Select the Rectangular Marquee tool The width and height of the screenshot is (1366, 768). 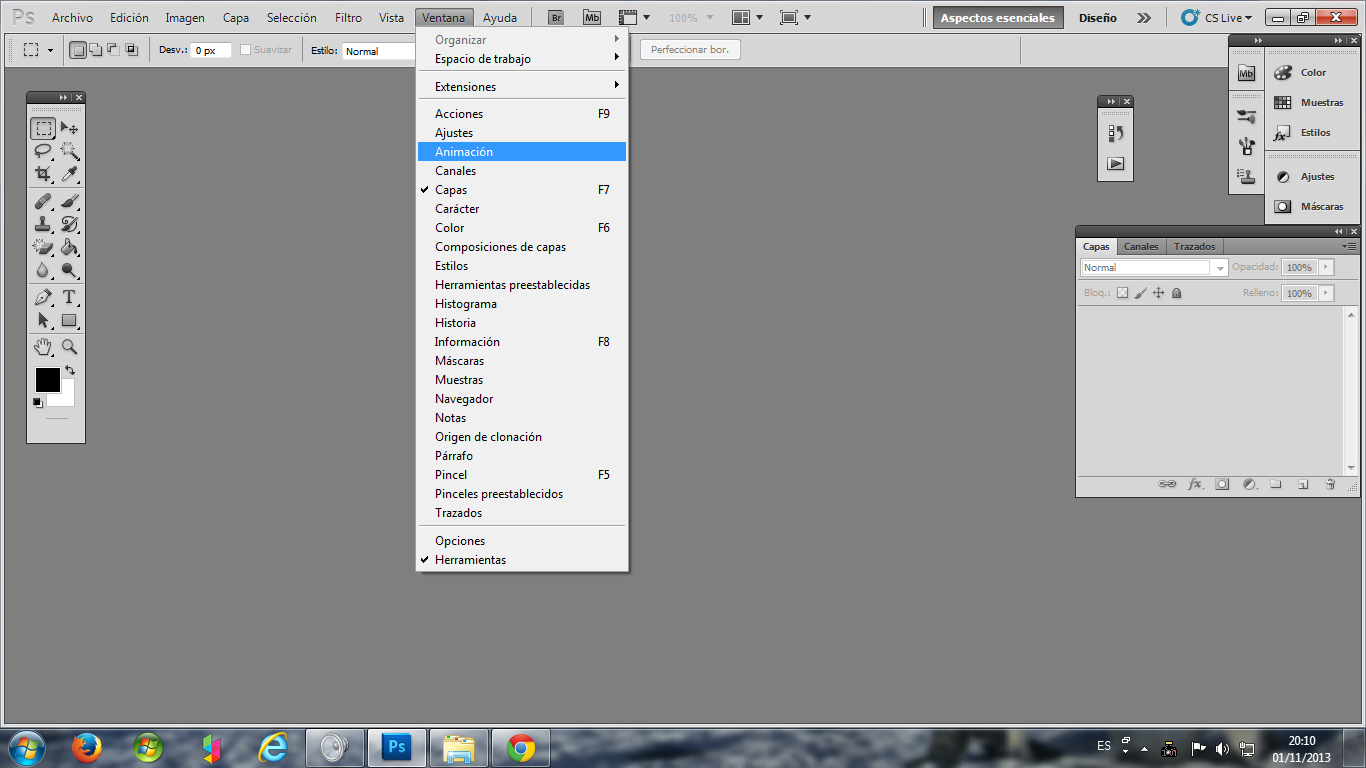coord(44,127)
